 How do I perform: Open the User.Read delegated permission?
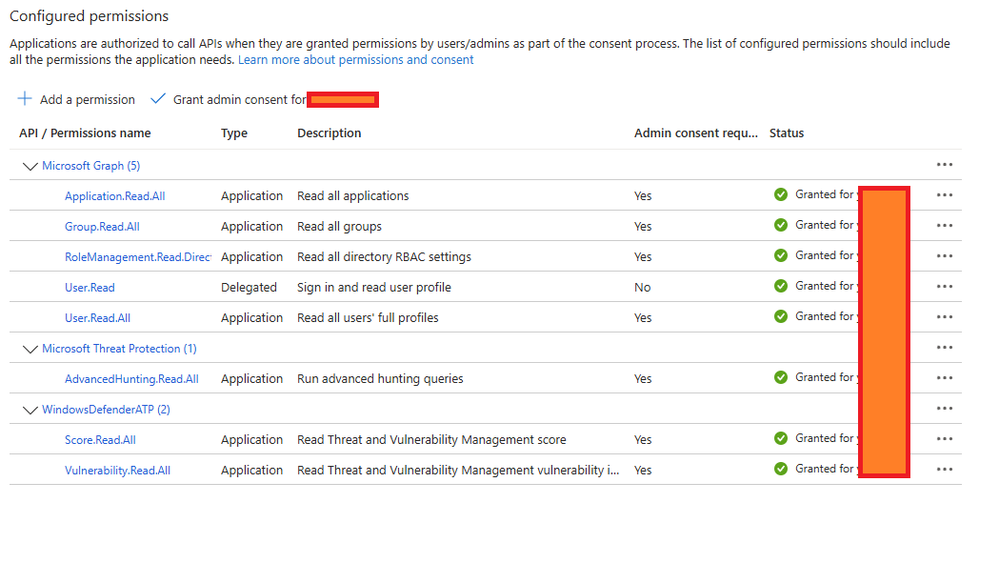click(90, 287)
